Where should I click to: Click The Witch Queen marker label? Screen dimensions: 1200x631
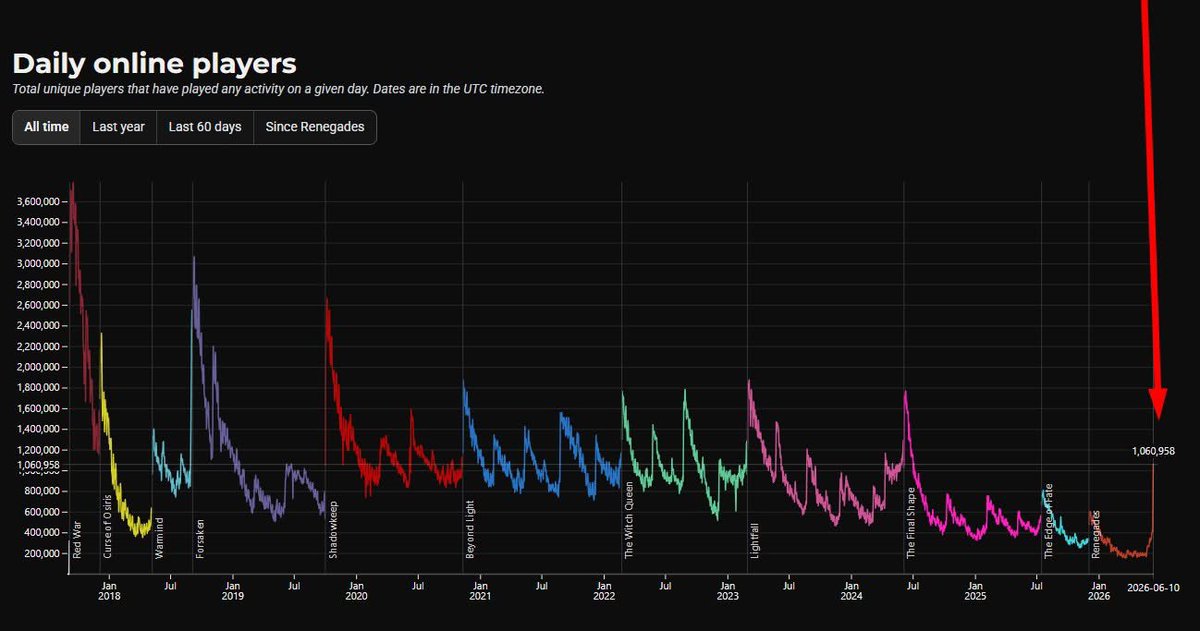(x=630, y=519)
